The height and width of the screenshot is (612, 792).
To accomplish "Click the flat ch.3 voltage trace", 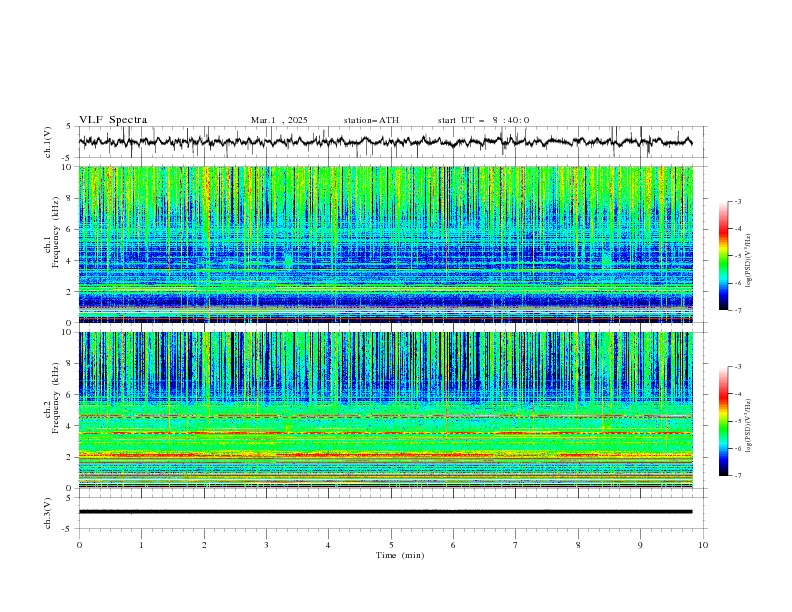I will 385,512.
